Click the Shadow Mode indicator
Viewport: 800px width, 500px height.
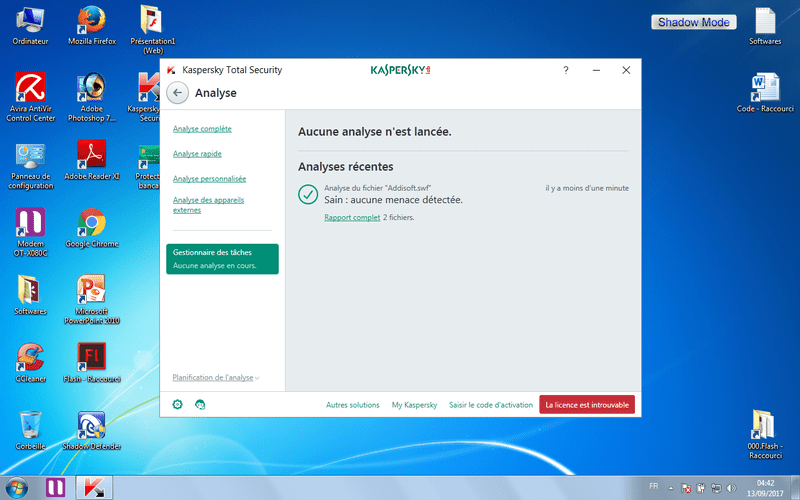tap(694, 22)
